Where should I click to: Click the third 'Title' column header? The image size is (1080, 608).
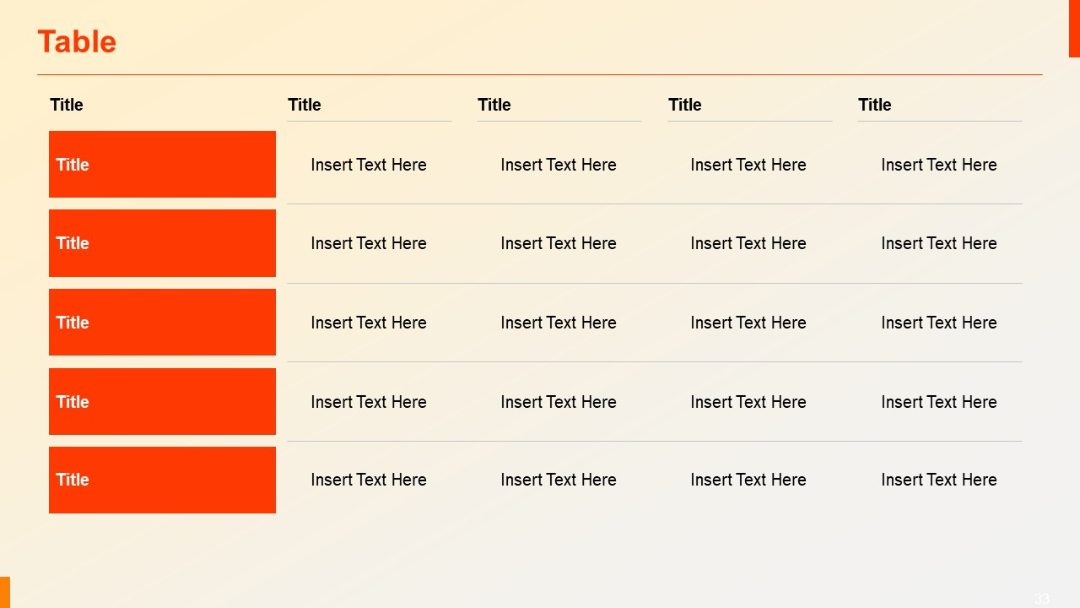click(x=494, y=105)
